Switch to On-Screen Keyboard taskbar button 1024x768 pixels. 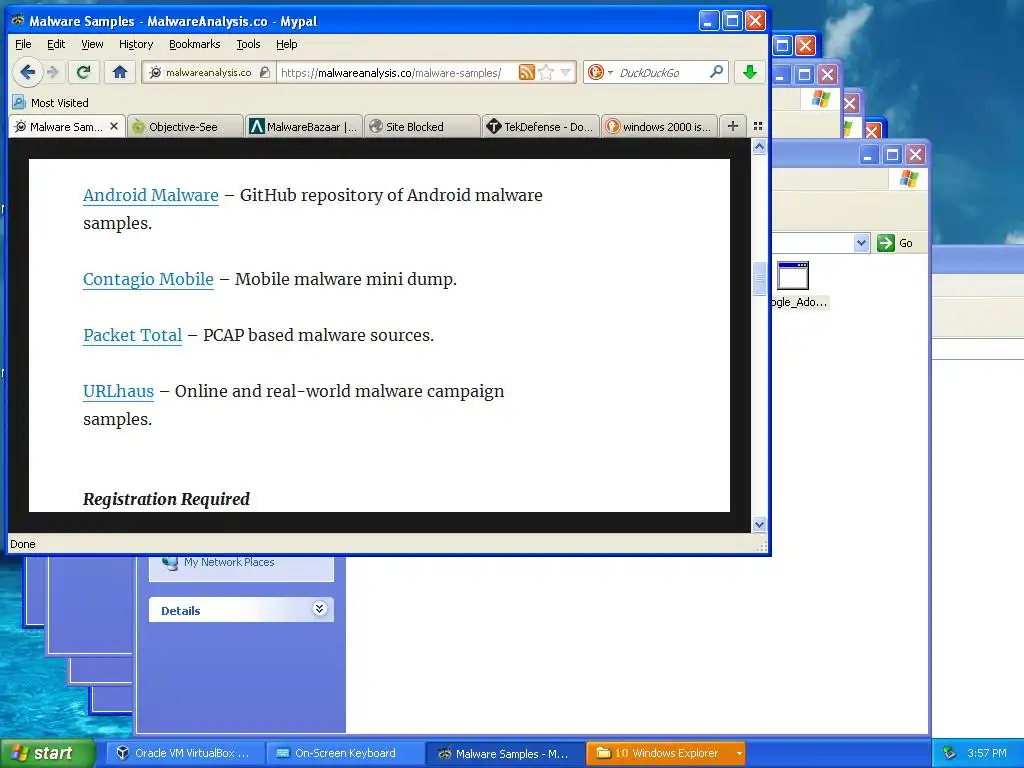click(345, 753)
